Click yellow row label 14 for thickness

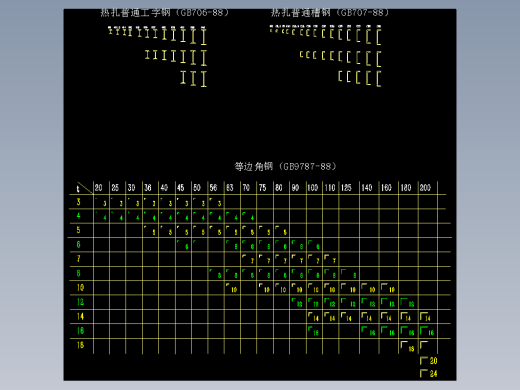click(80, 316)
